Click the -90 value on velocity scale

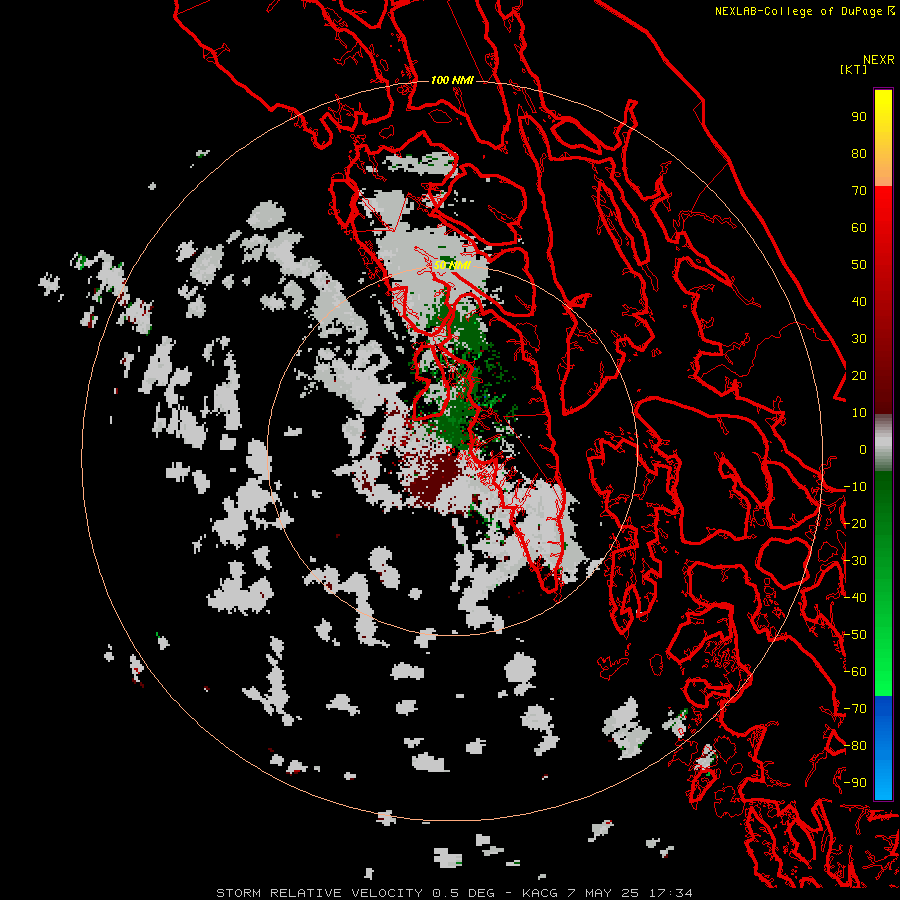[x=855, y=783]
